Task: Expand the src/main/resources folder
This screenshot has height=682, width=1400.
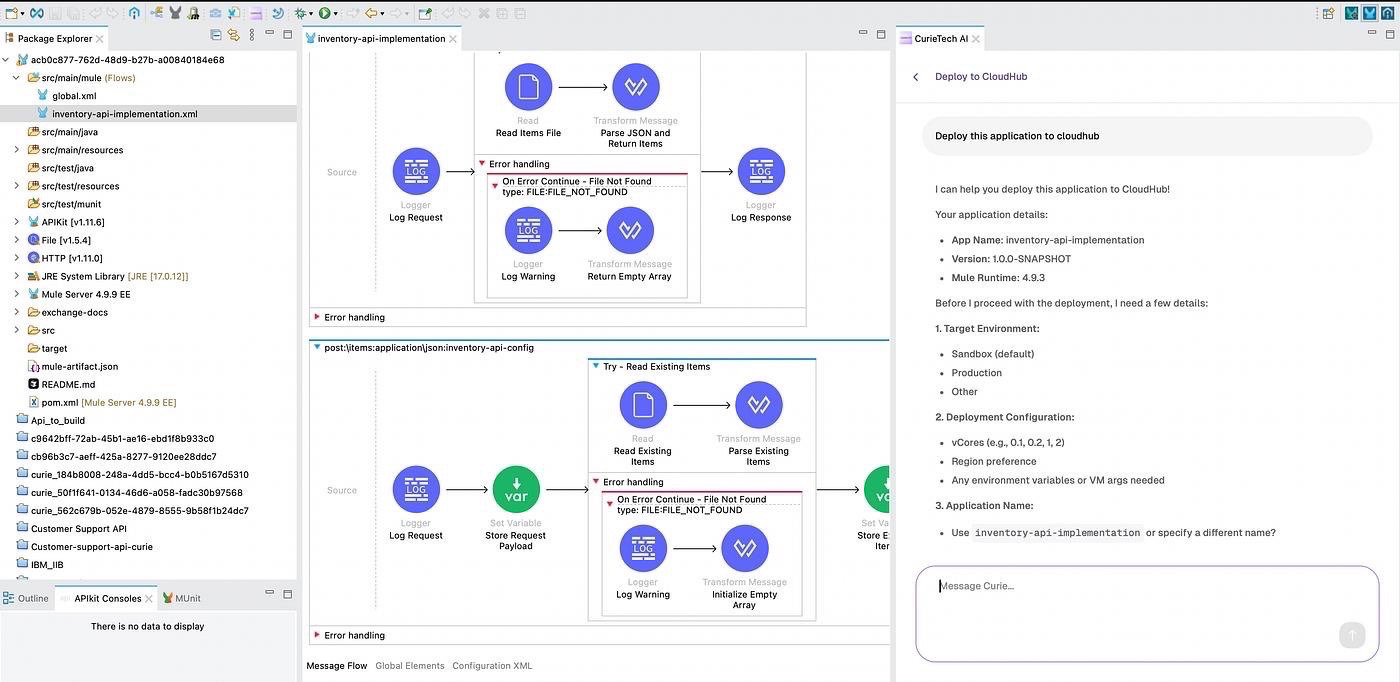Action: click(16, 150)
